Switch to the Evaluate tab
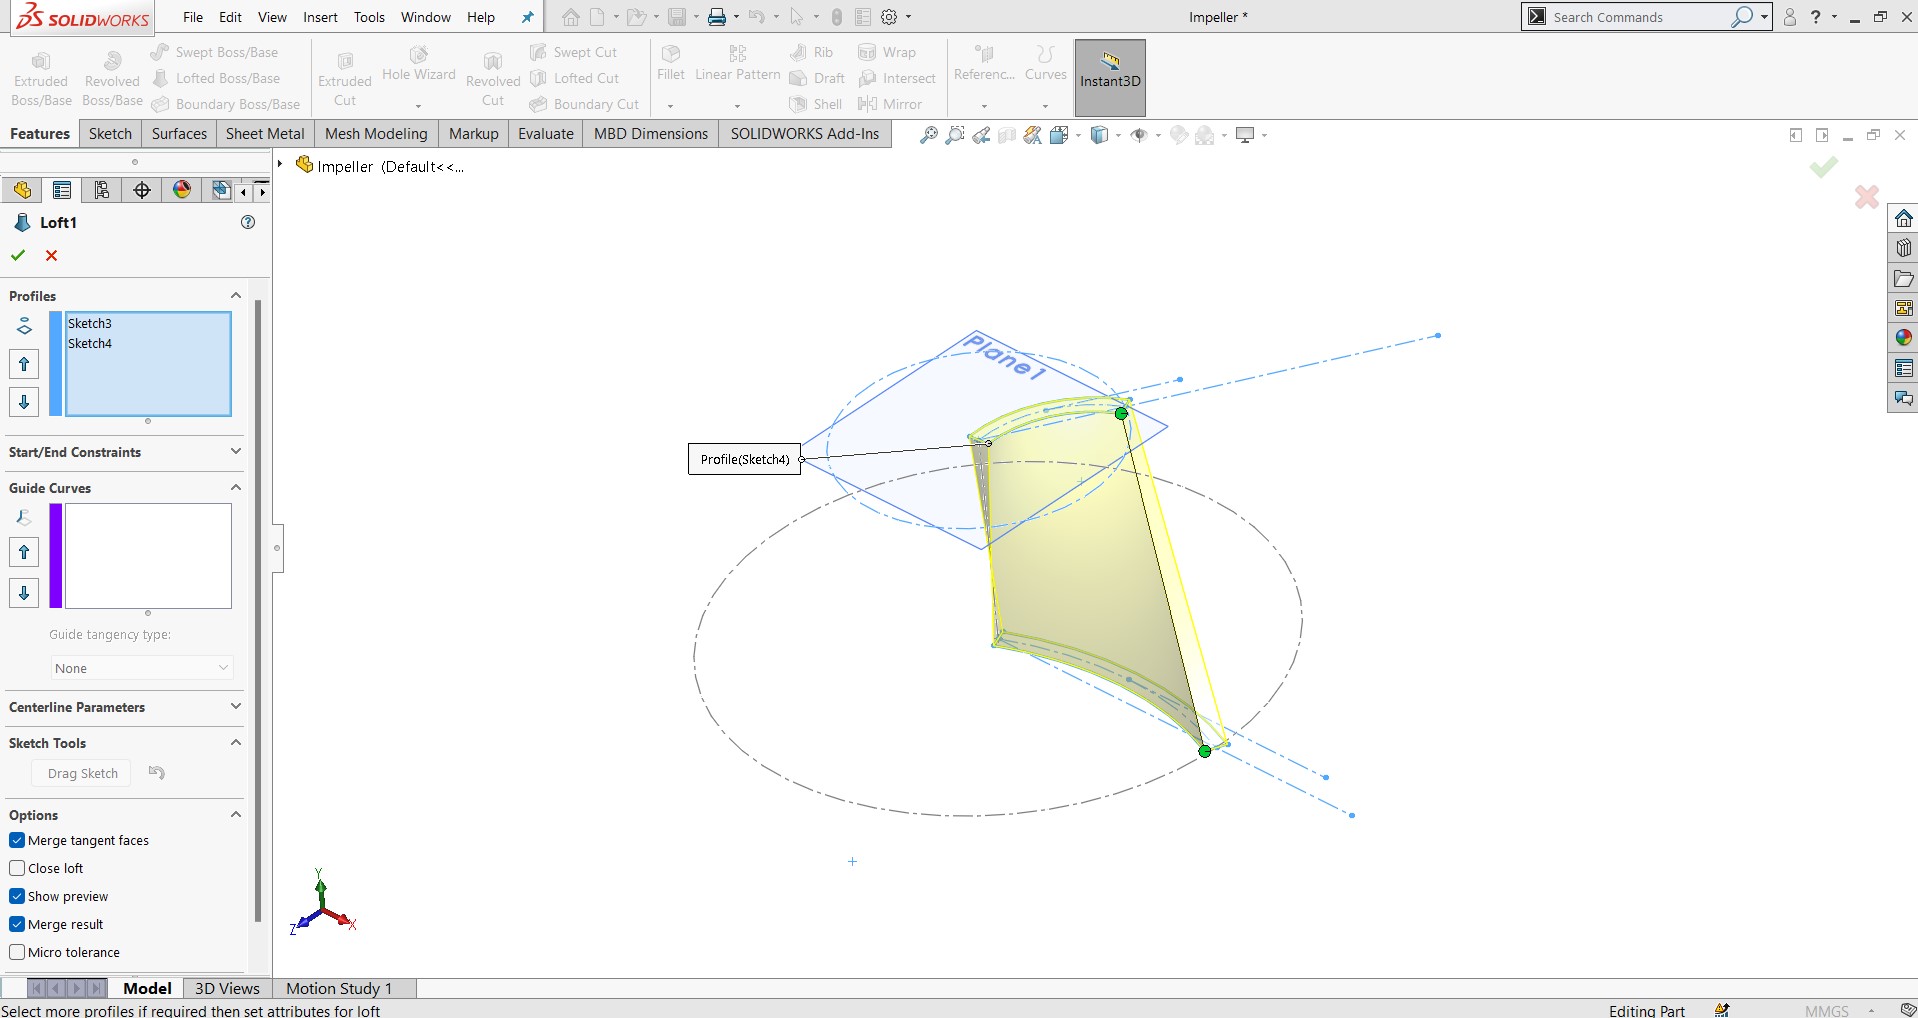The height and width of the screenshot is (1018, 1918). click(x=546, y=133)
